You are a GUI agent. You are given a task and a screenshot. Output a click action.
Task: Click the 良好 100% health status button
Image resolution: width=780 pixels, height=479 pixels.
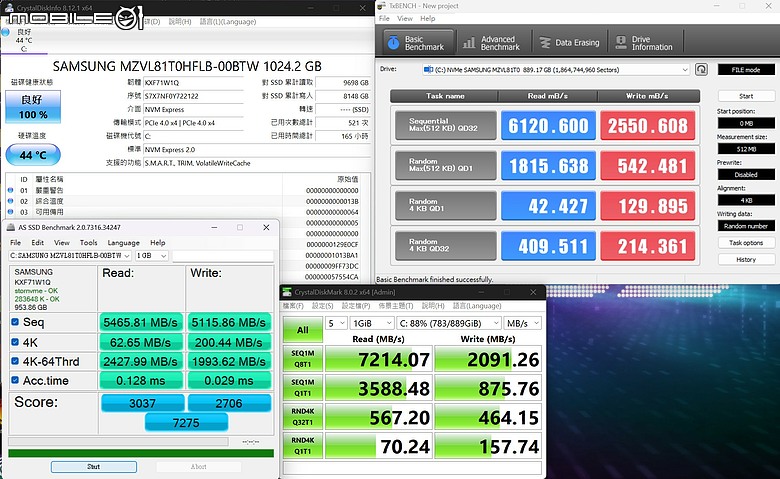coord(33,106)
